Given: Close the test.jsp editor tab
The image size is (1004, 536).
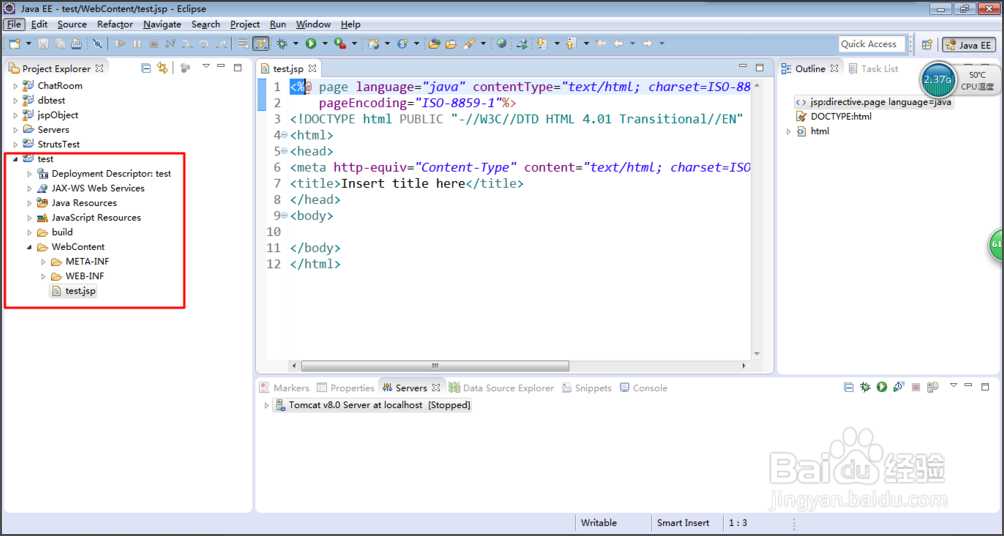Looking at the screenshot, I should [x=312, y=69].
